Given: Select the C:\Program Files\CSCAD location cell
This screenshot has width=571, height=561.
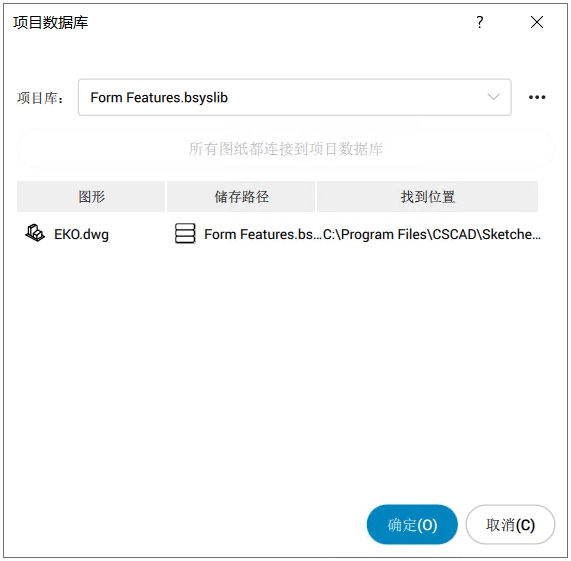Looking at the screenshot, I should pyautogui.click(x=432, y=234).
